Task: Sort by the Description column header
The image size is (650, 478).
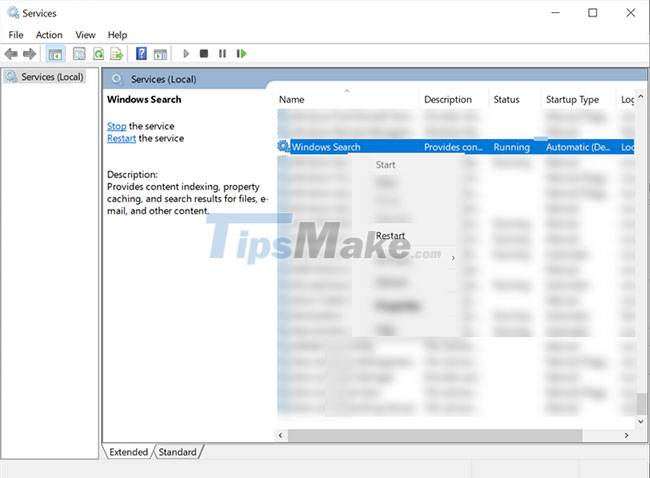Action: pyautogui.click(x=448, y=99)
